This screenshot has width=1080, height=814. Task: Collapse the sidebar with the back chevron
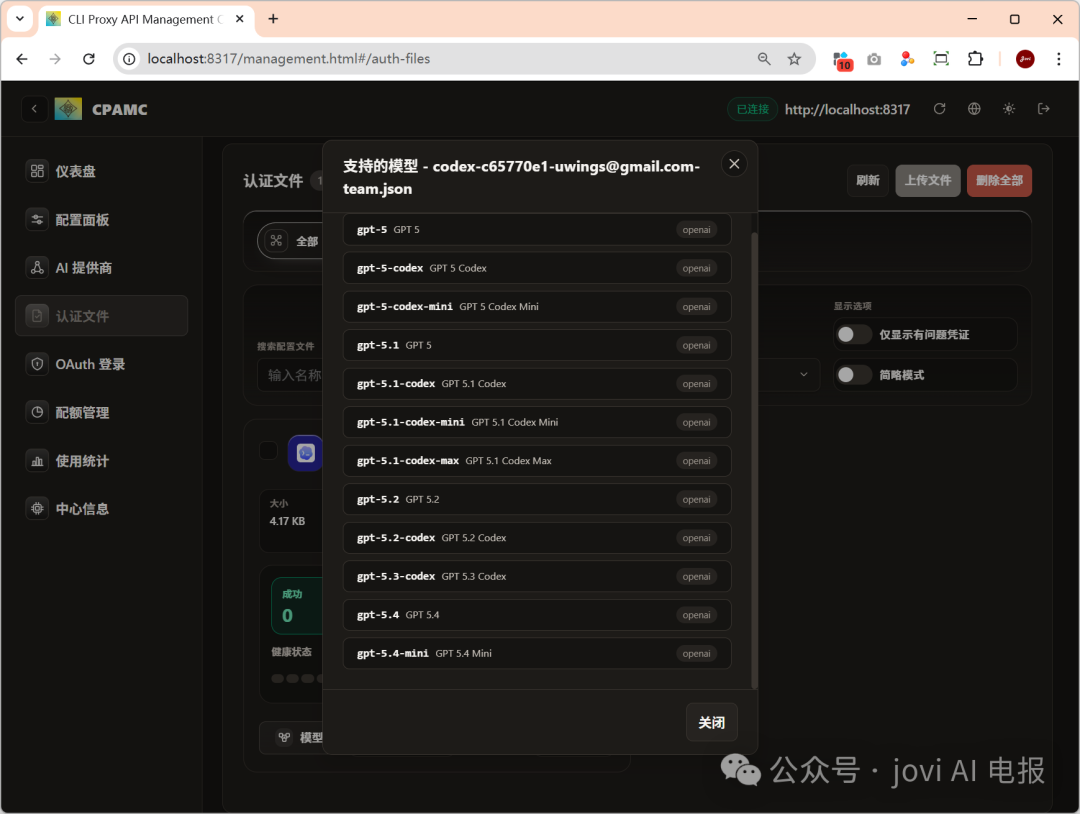coord(34,109)
